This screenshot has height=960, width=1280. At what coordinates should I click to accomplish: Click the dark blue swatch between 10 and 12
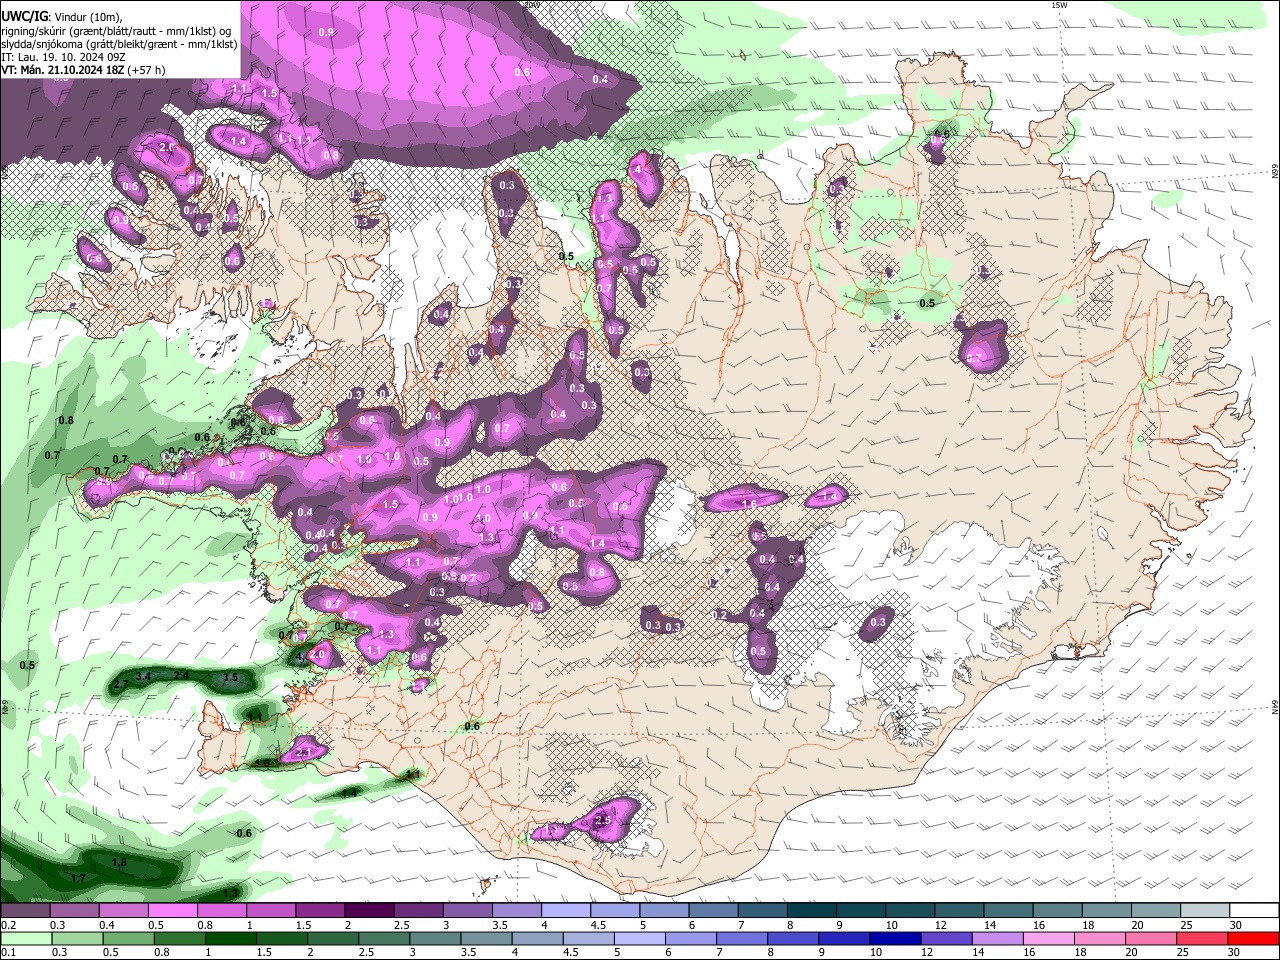point(893,938)
